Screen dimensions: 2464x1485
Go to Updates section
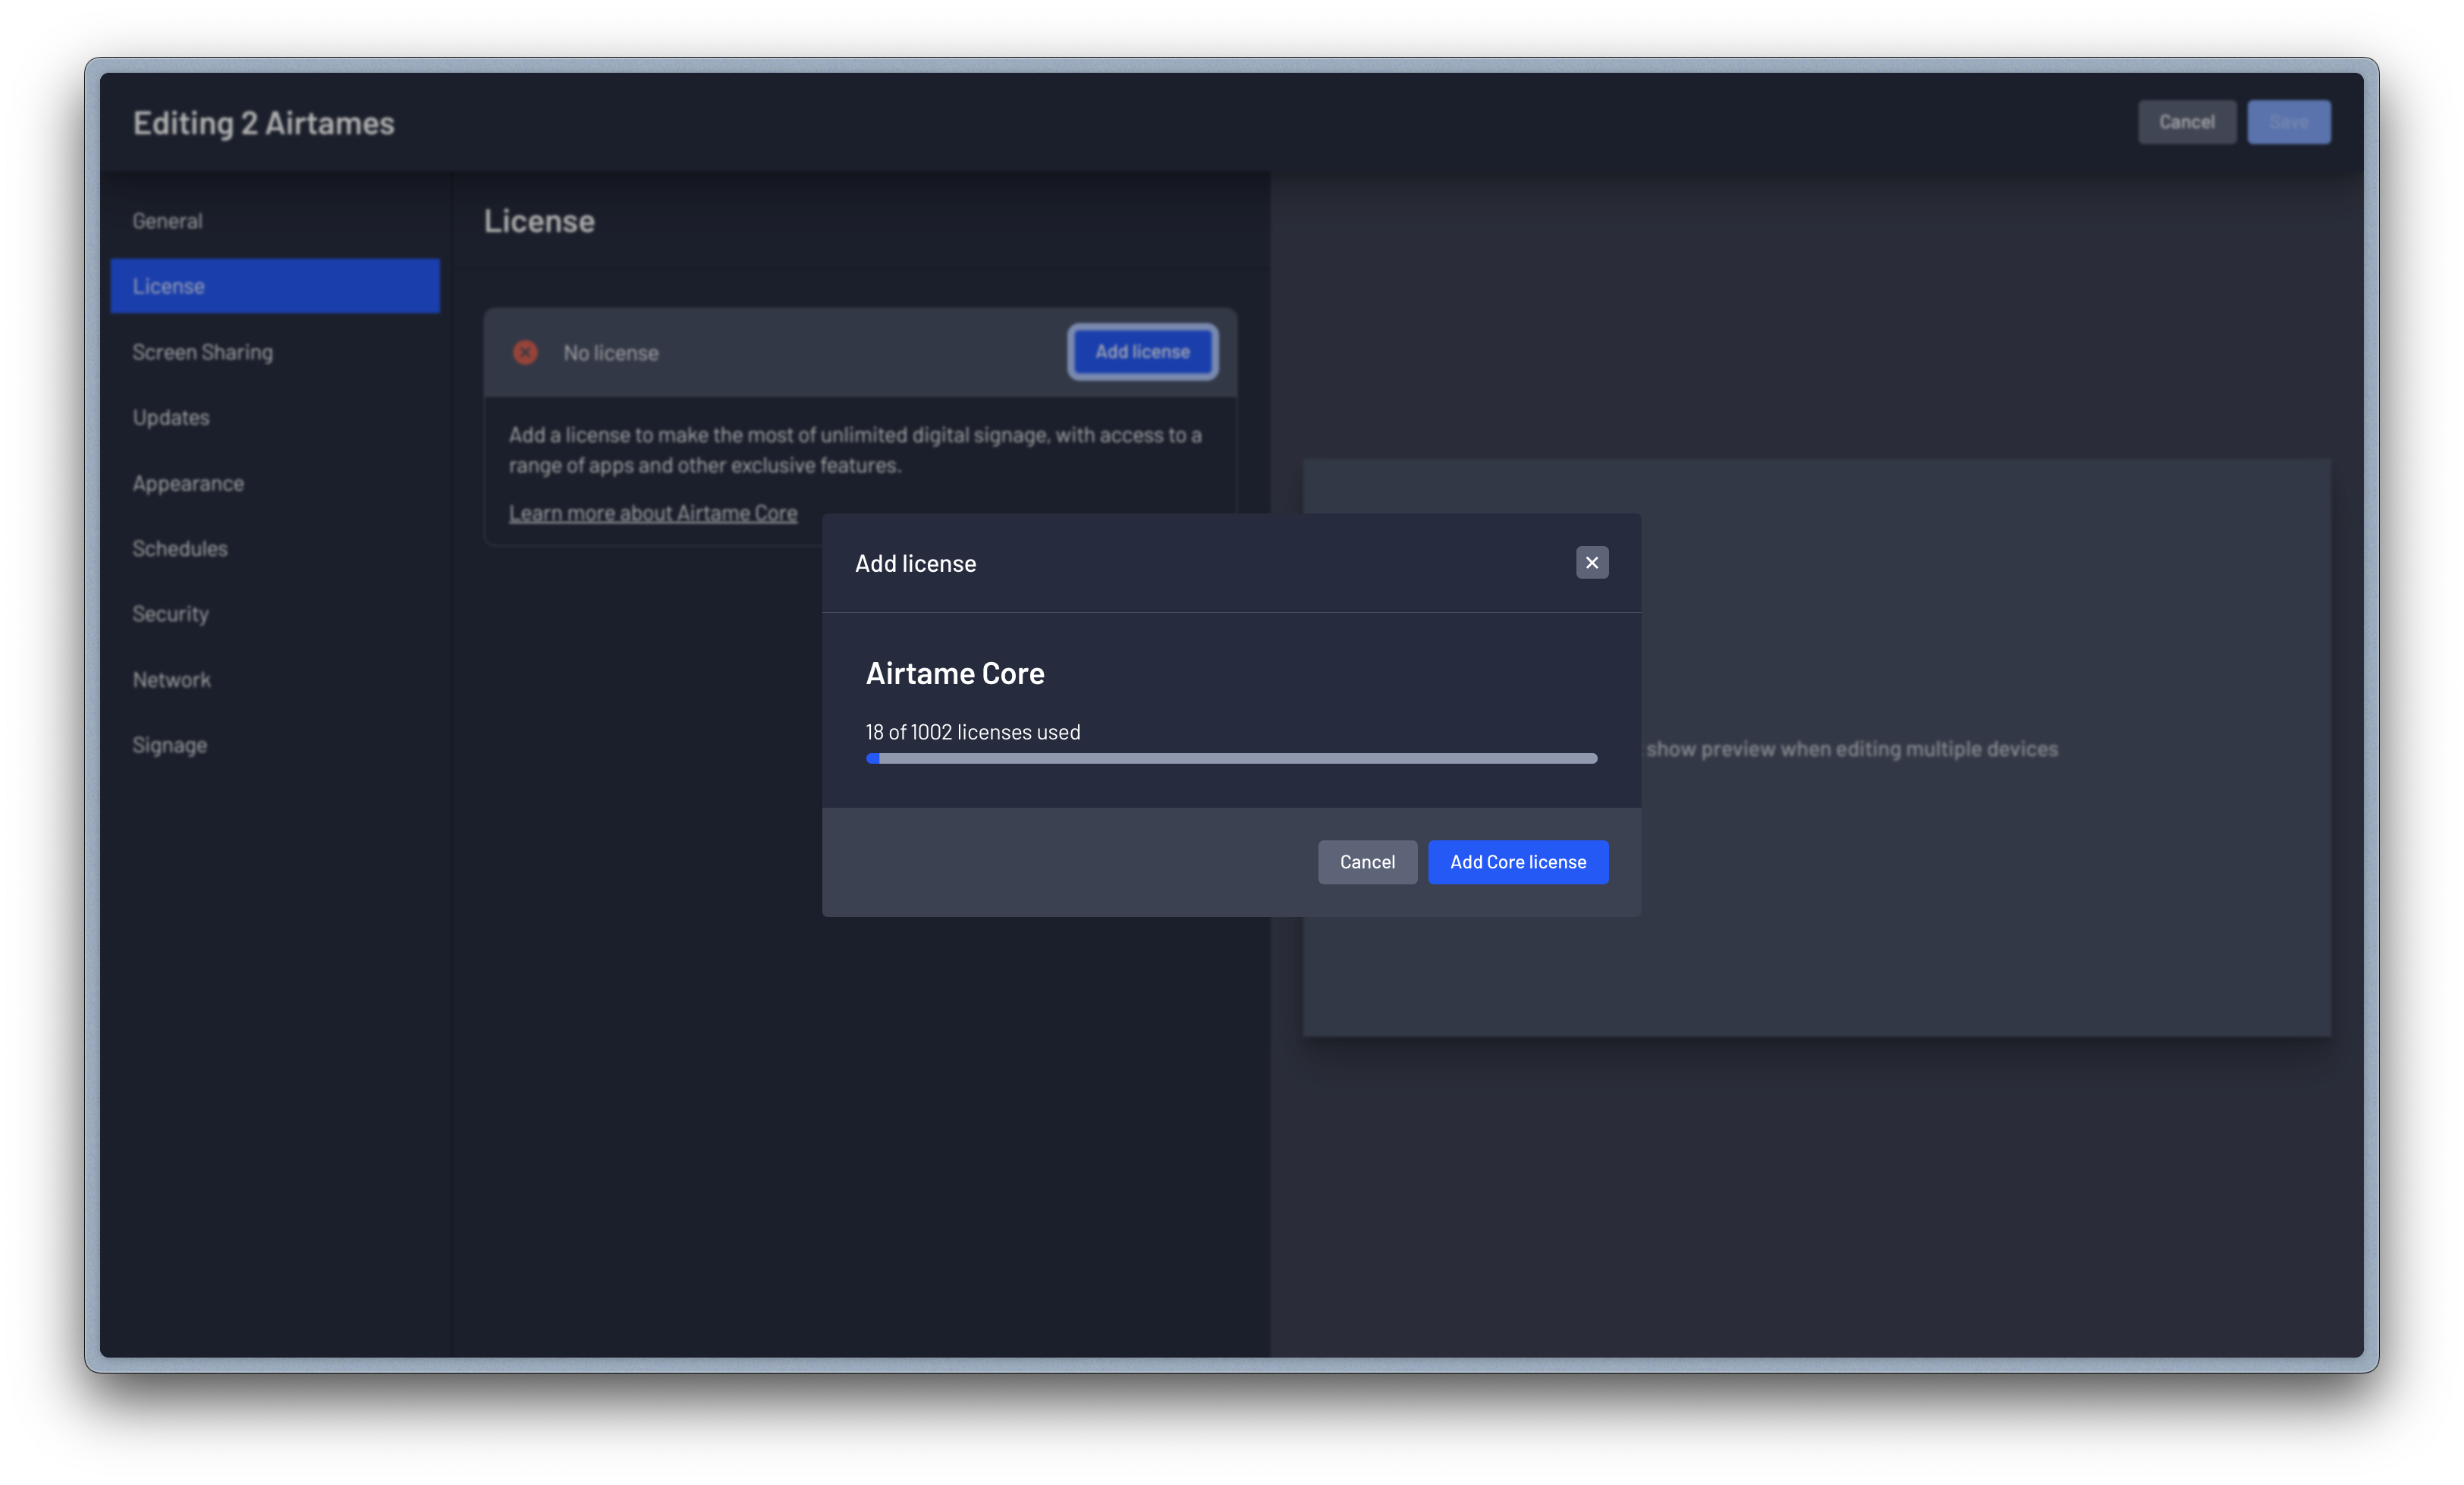click(x=275, y=417)
